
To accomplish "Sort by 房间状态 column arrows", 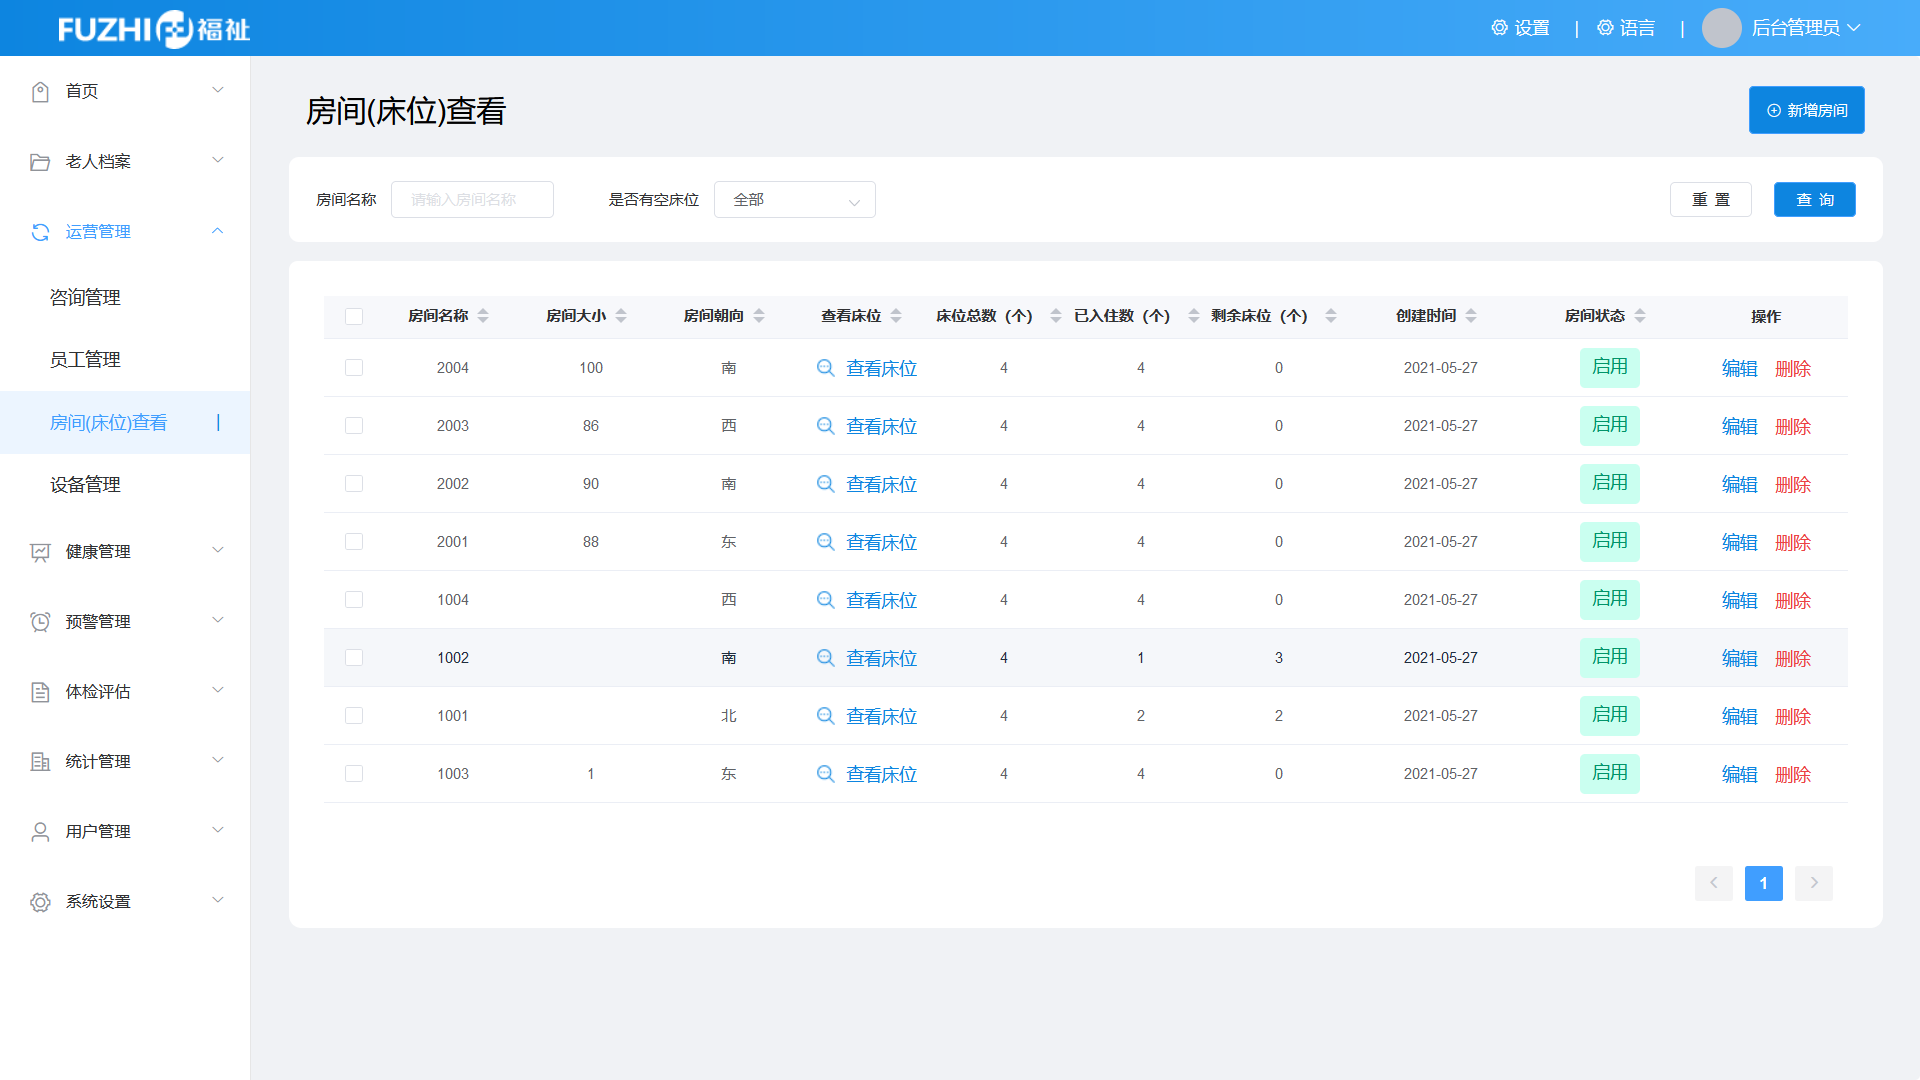I will 1640,316.
